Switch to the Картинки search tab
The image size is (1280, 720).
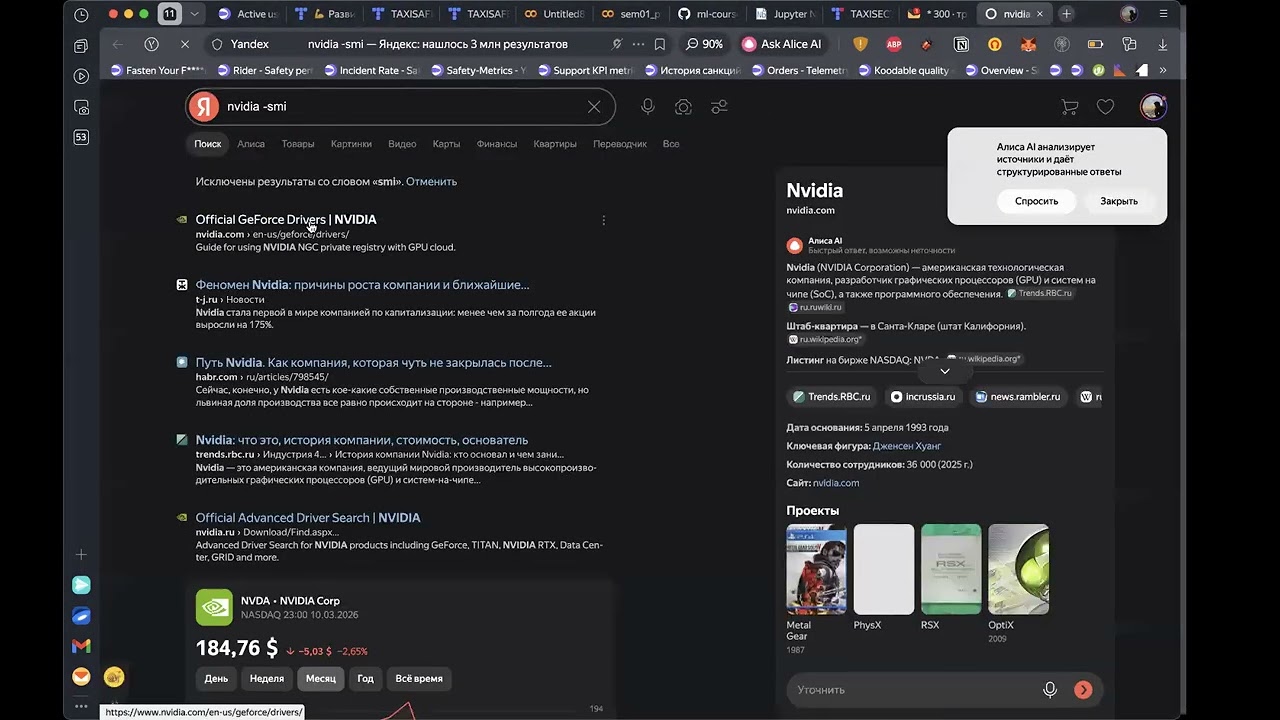[351, 144]
